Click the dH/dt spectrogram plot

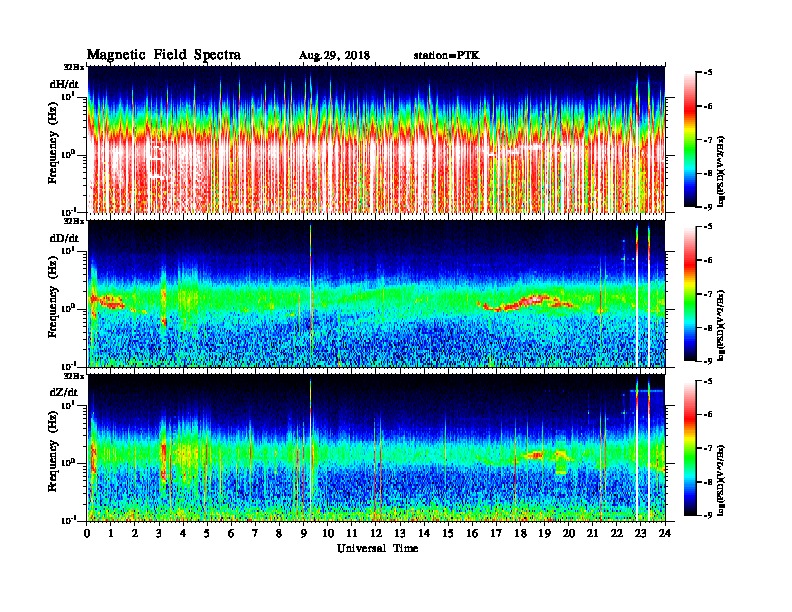point(376,139)
